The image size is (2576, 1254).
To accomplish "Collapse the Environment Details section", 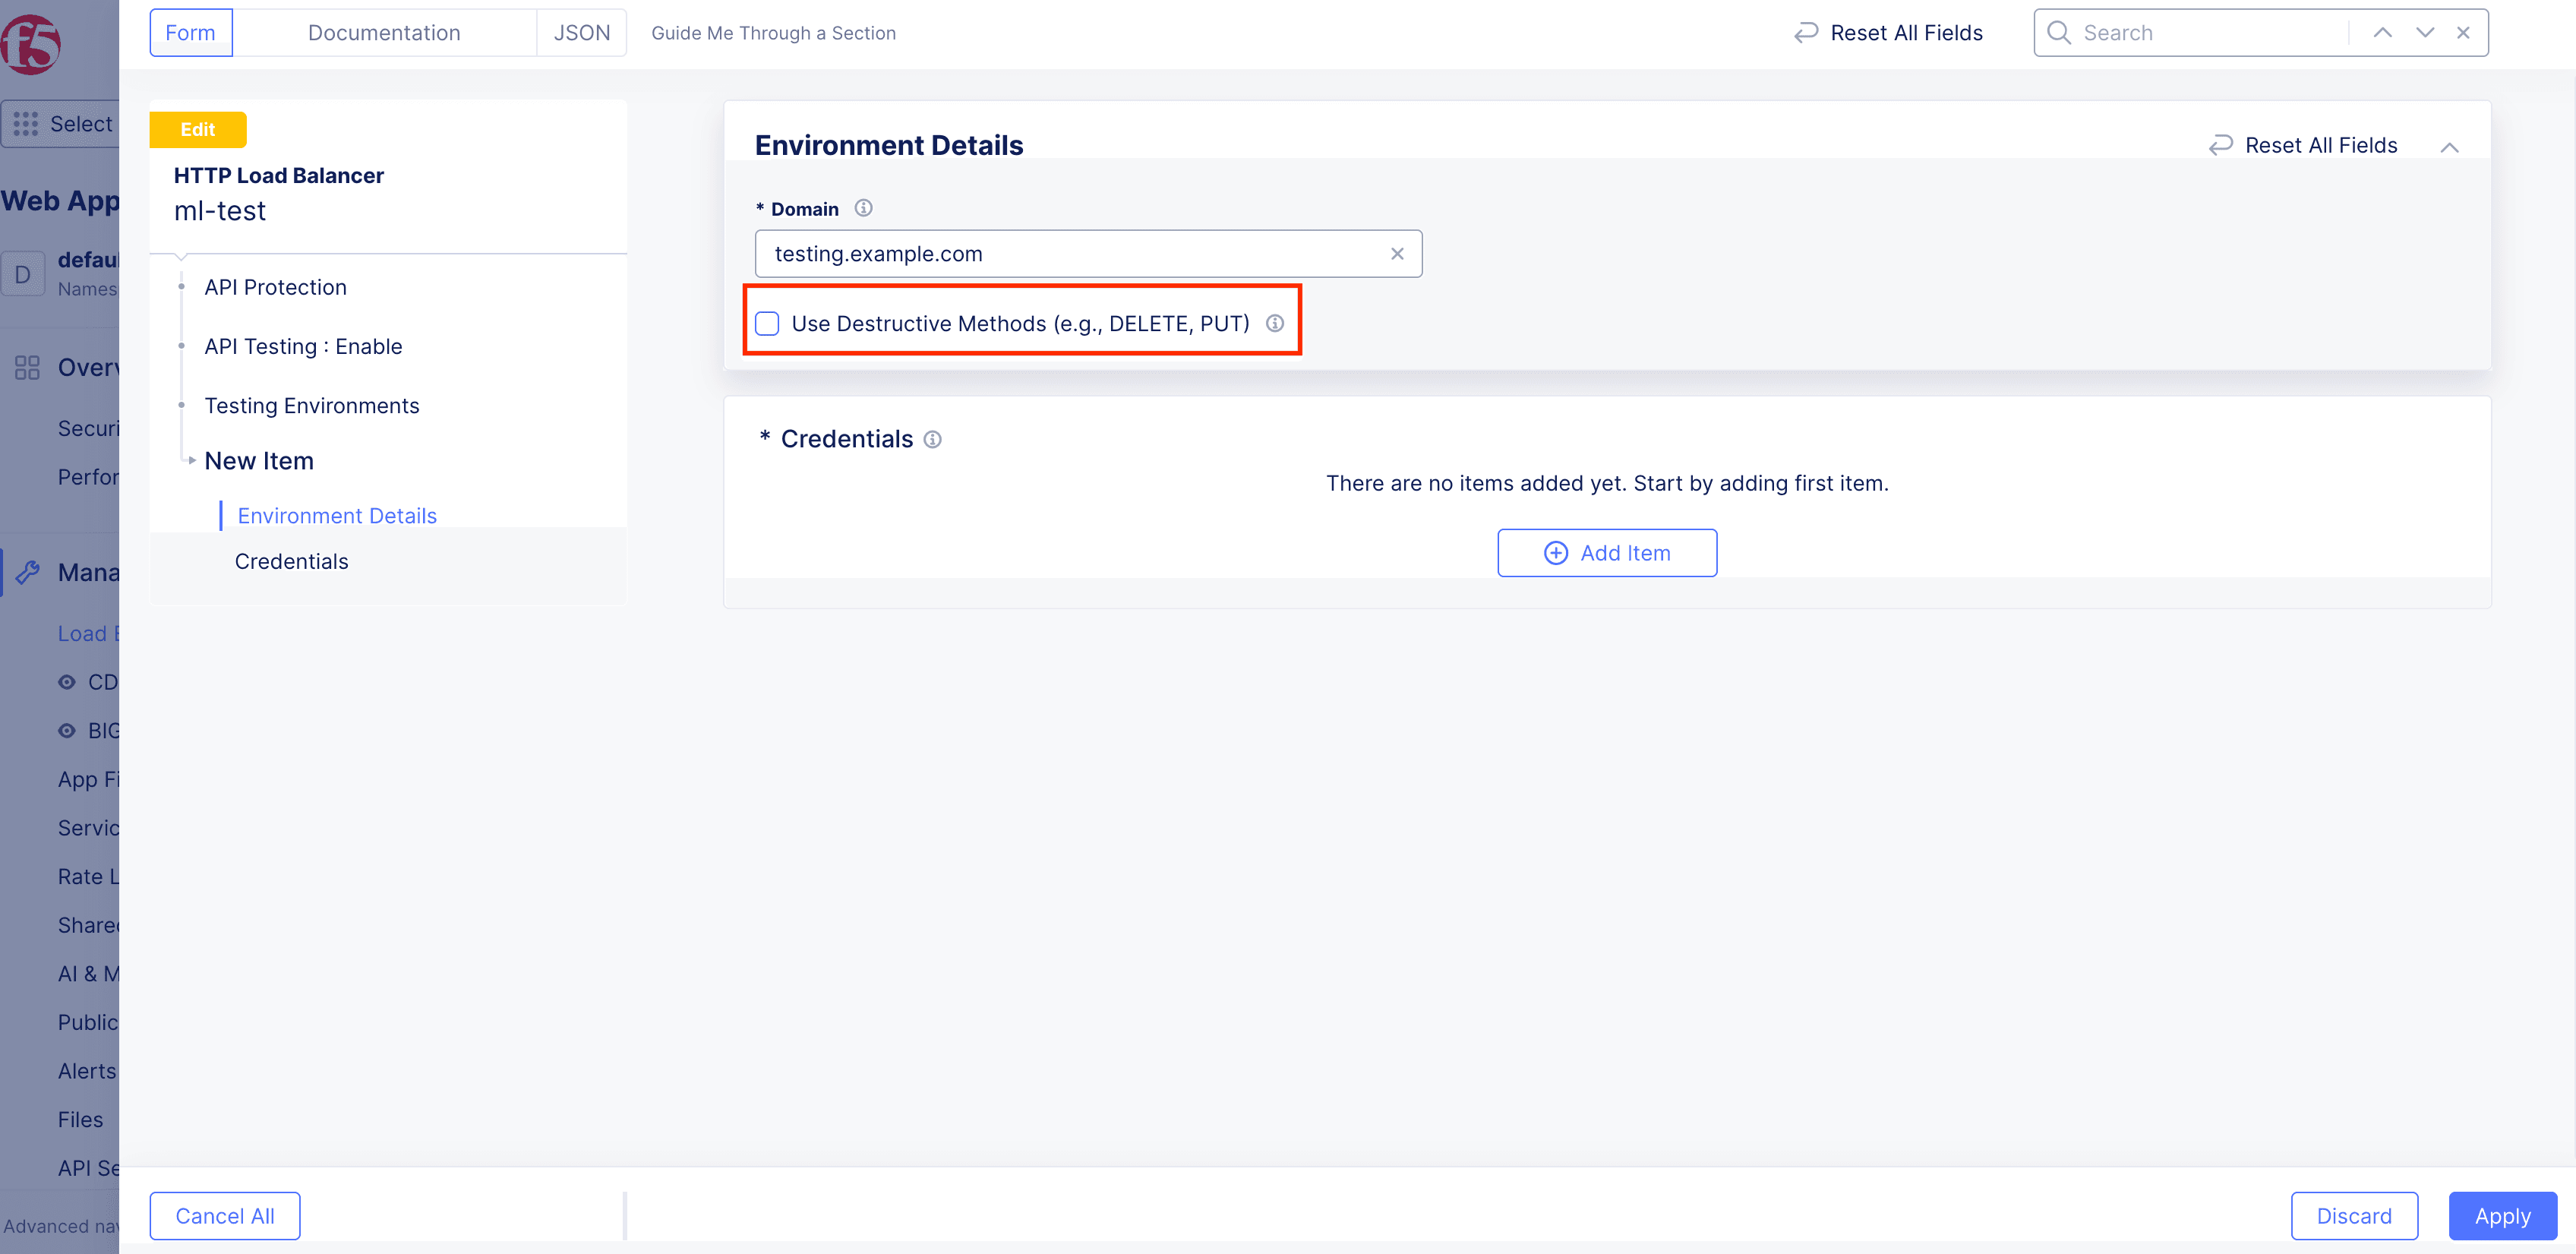I will point(2449,147).
